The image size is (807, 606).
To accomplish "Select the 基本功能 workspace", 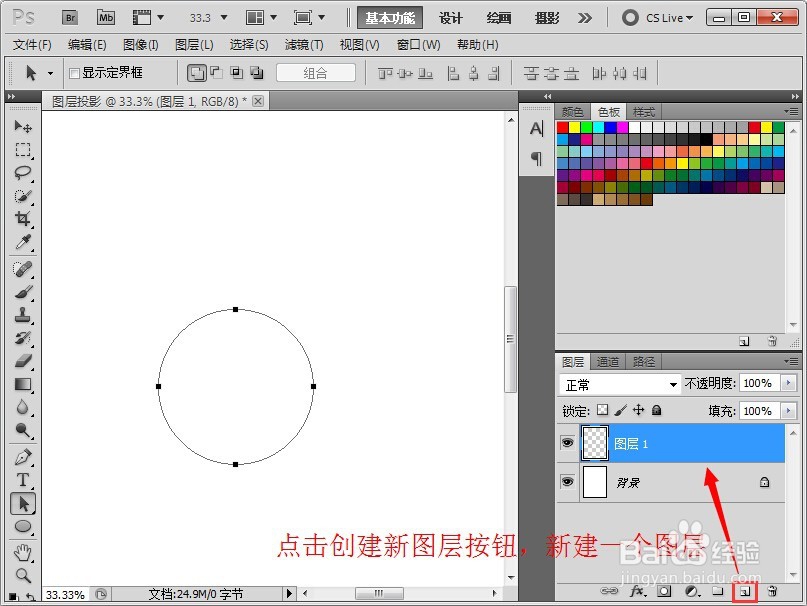I will (x=390, y=18).
